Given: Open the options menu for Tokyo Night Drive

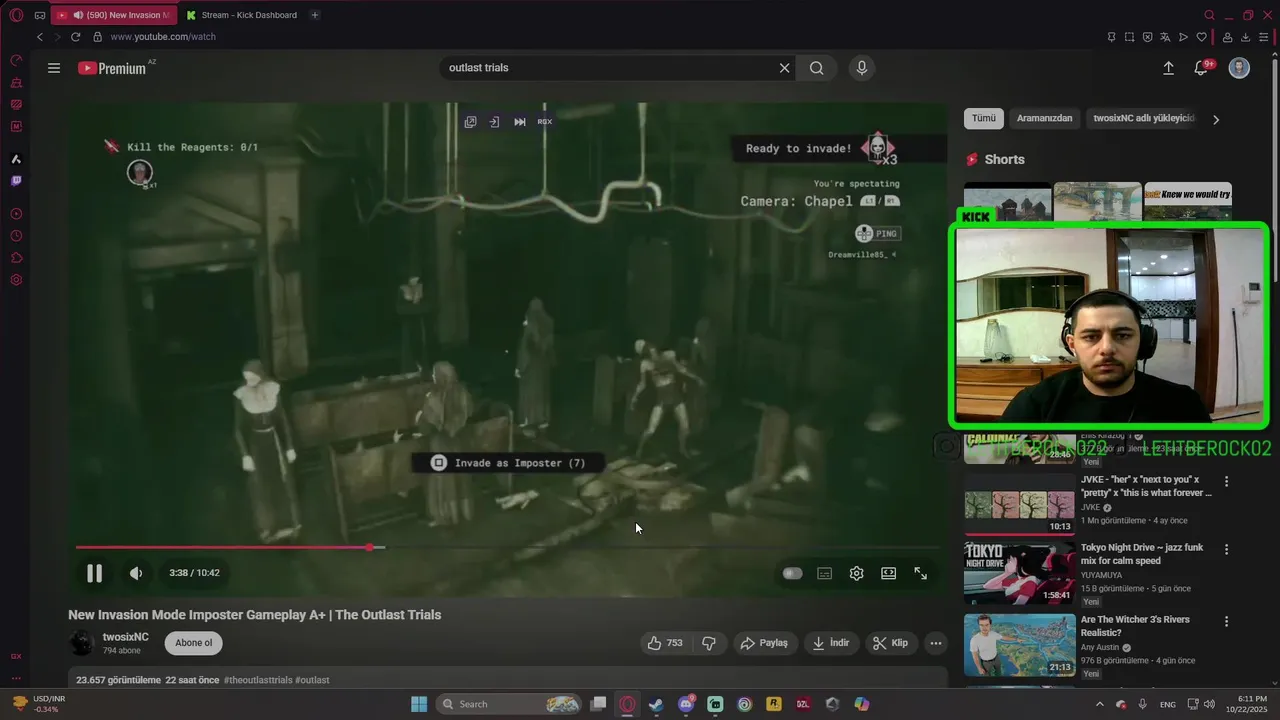Looking at the screenshot, I should coord(1227,549).
